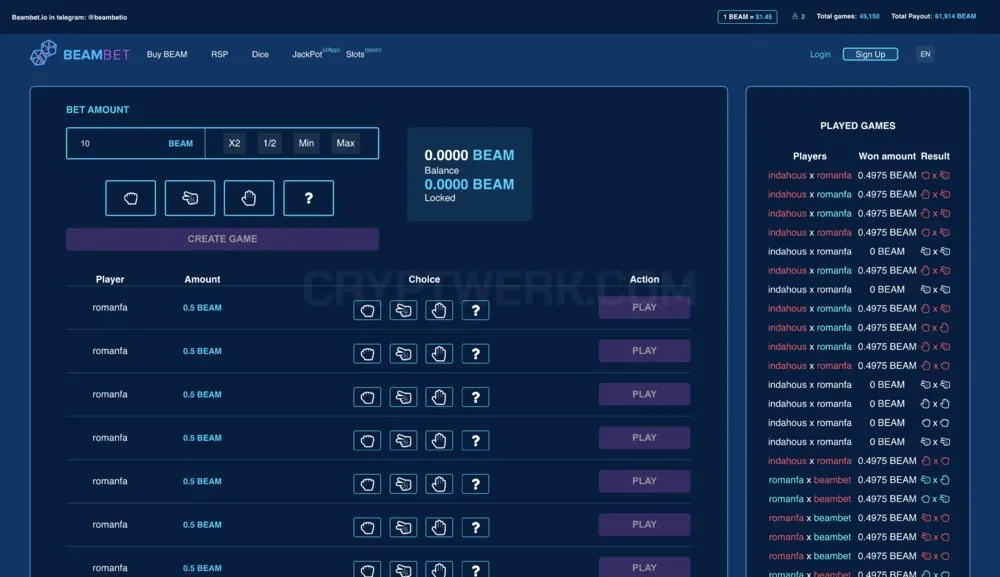Choose scissors in second romanfa game row
The width and height of the screenshot is (1000, 577).
(x=403, y=353)
